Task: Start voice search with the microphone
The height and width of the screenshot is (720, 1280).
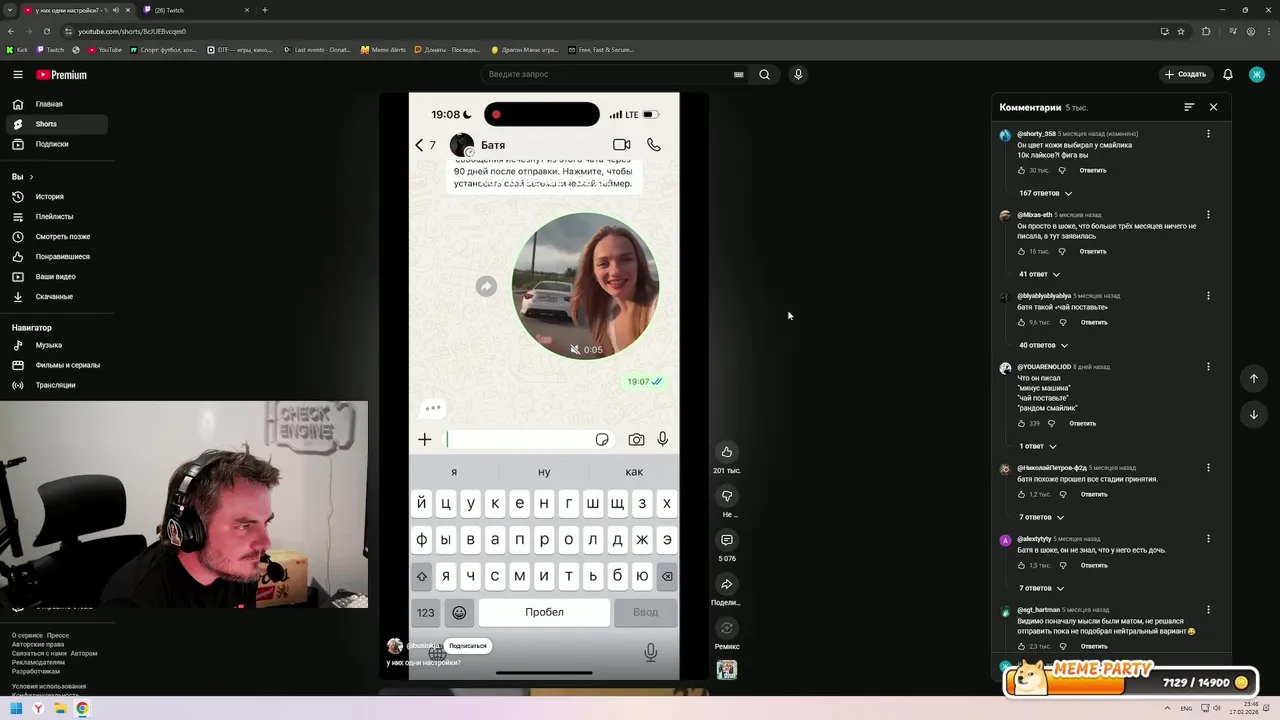Action: (798, 74)
